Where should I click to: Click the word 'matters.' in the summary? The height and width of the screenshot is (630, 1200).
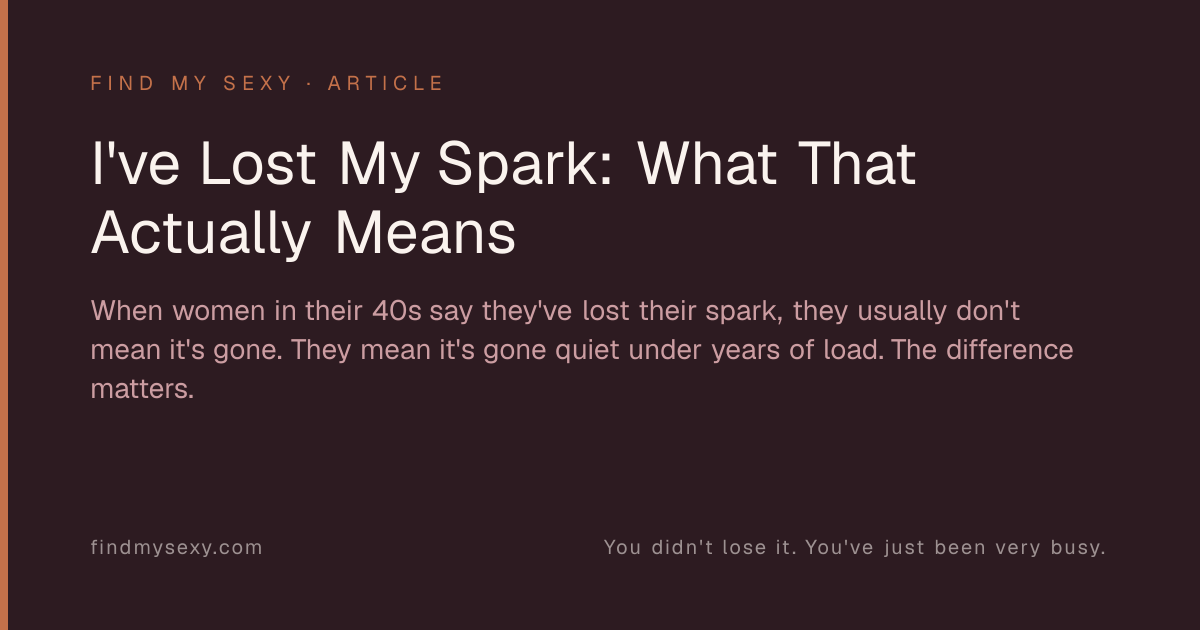[142, 389]
